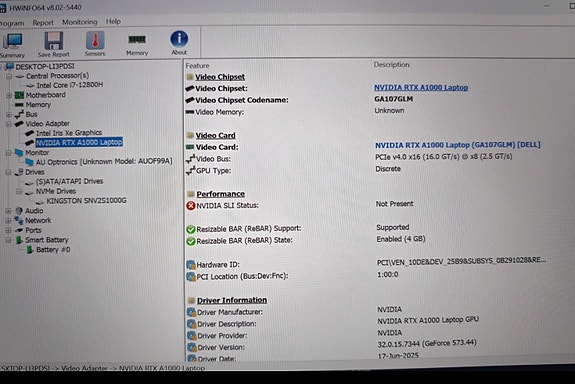Image resolution: width=575 pixels, height=384 pixels.
Task: Select the PCI Location row
Action: (242, 276)
